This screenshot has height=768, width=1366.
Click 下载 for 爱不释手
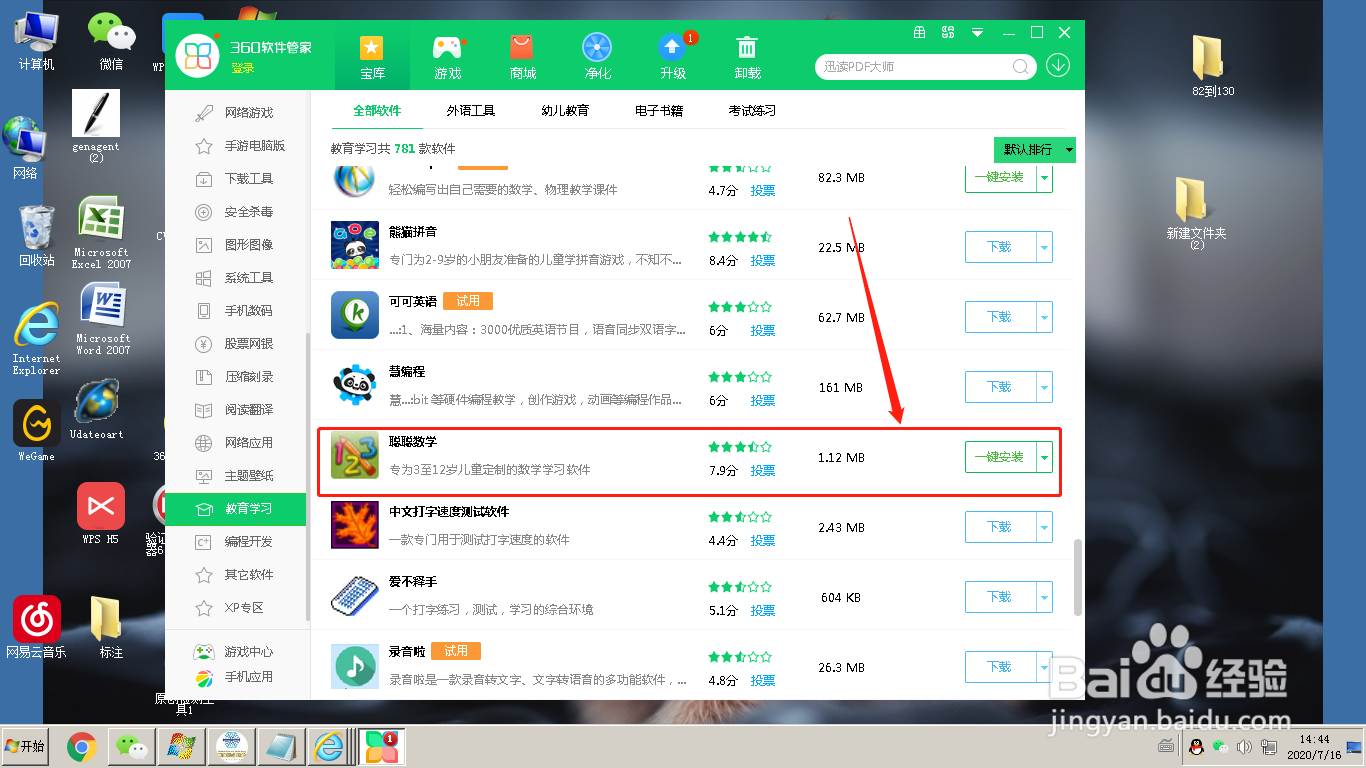1000,597
